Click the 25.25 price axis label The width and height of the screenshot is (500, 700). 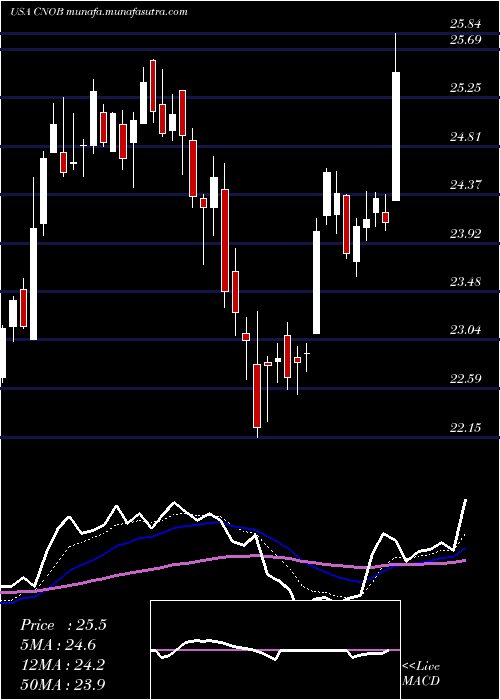tap(465, 88)
